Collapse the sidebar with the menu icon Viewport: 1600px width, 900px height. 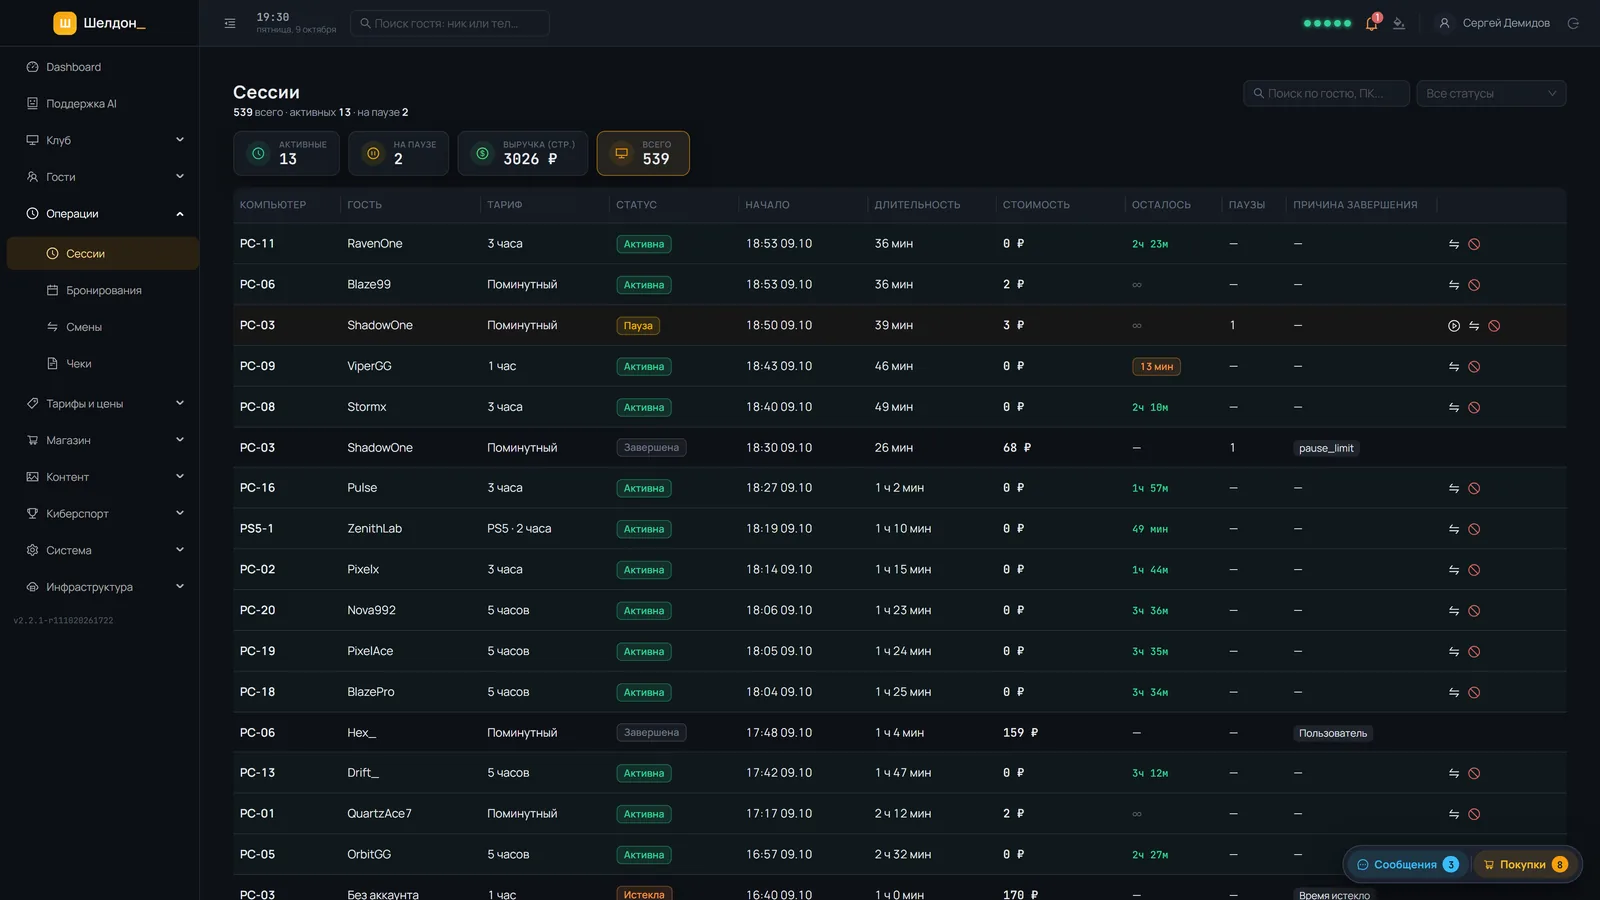[x=230, y=23]
